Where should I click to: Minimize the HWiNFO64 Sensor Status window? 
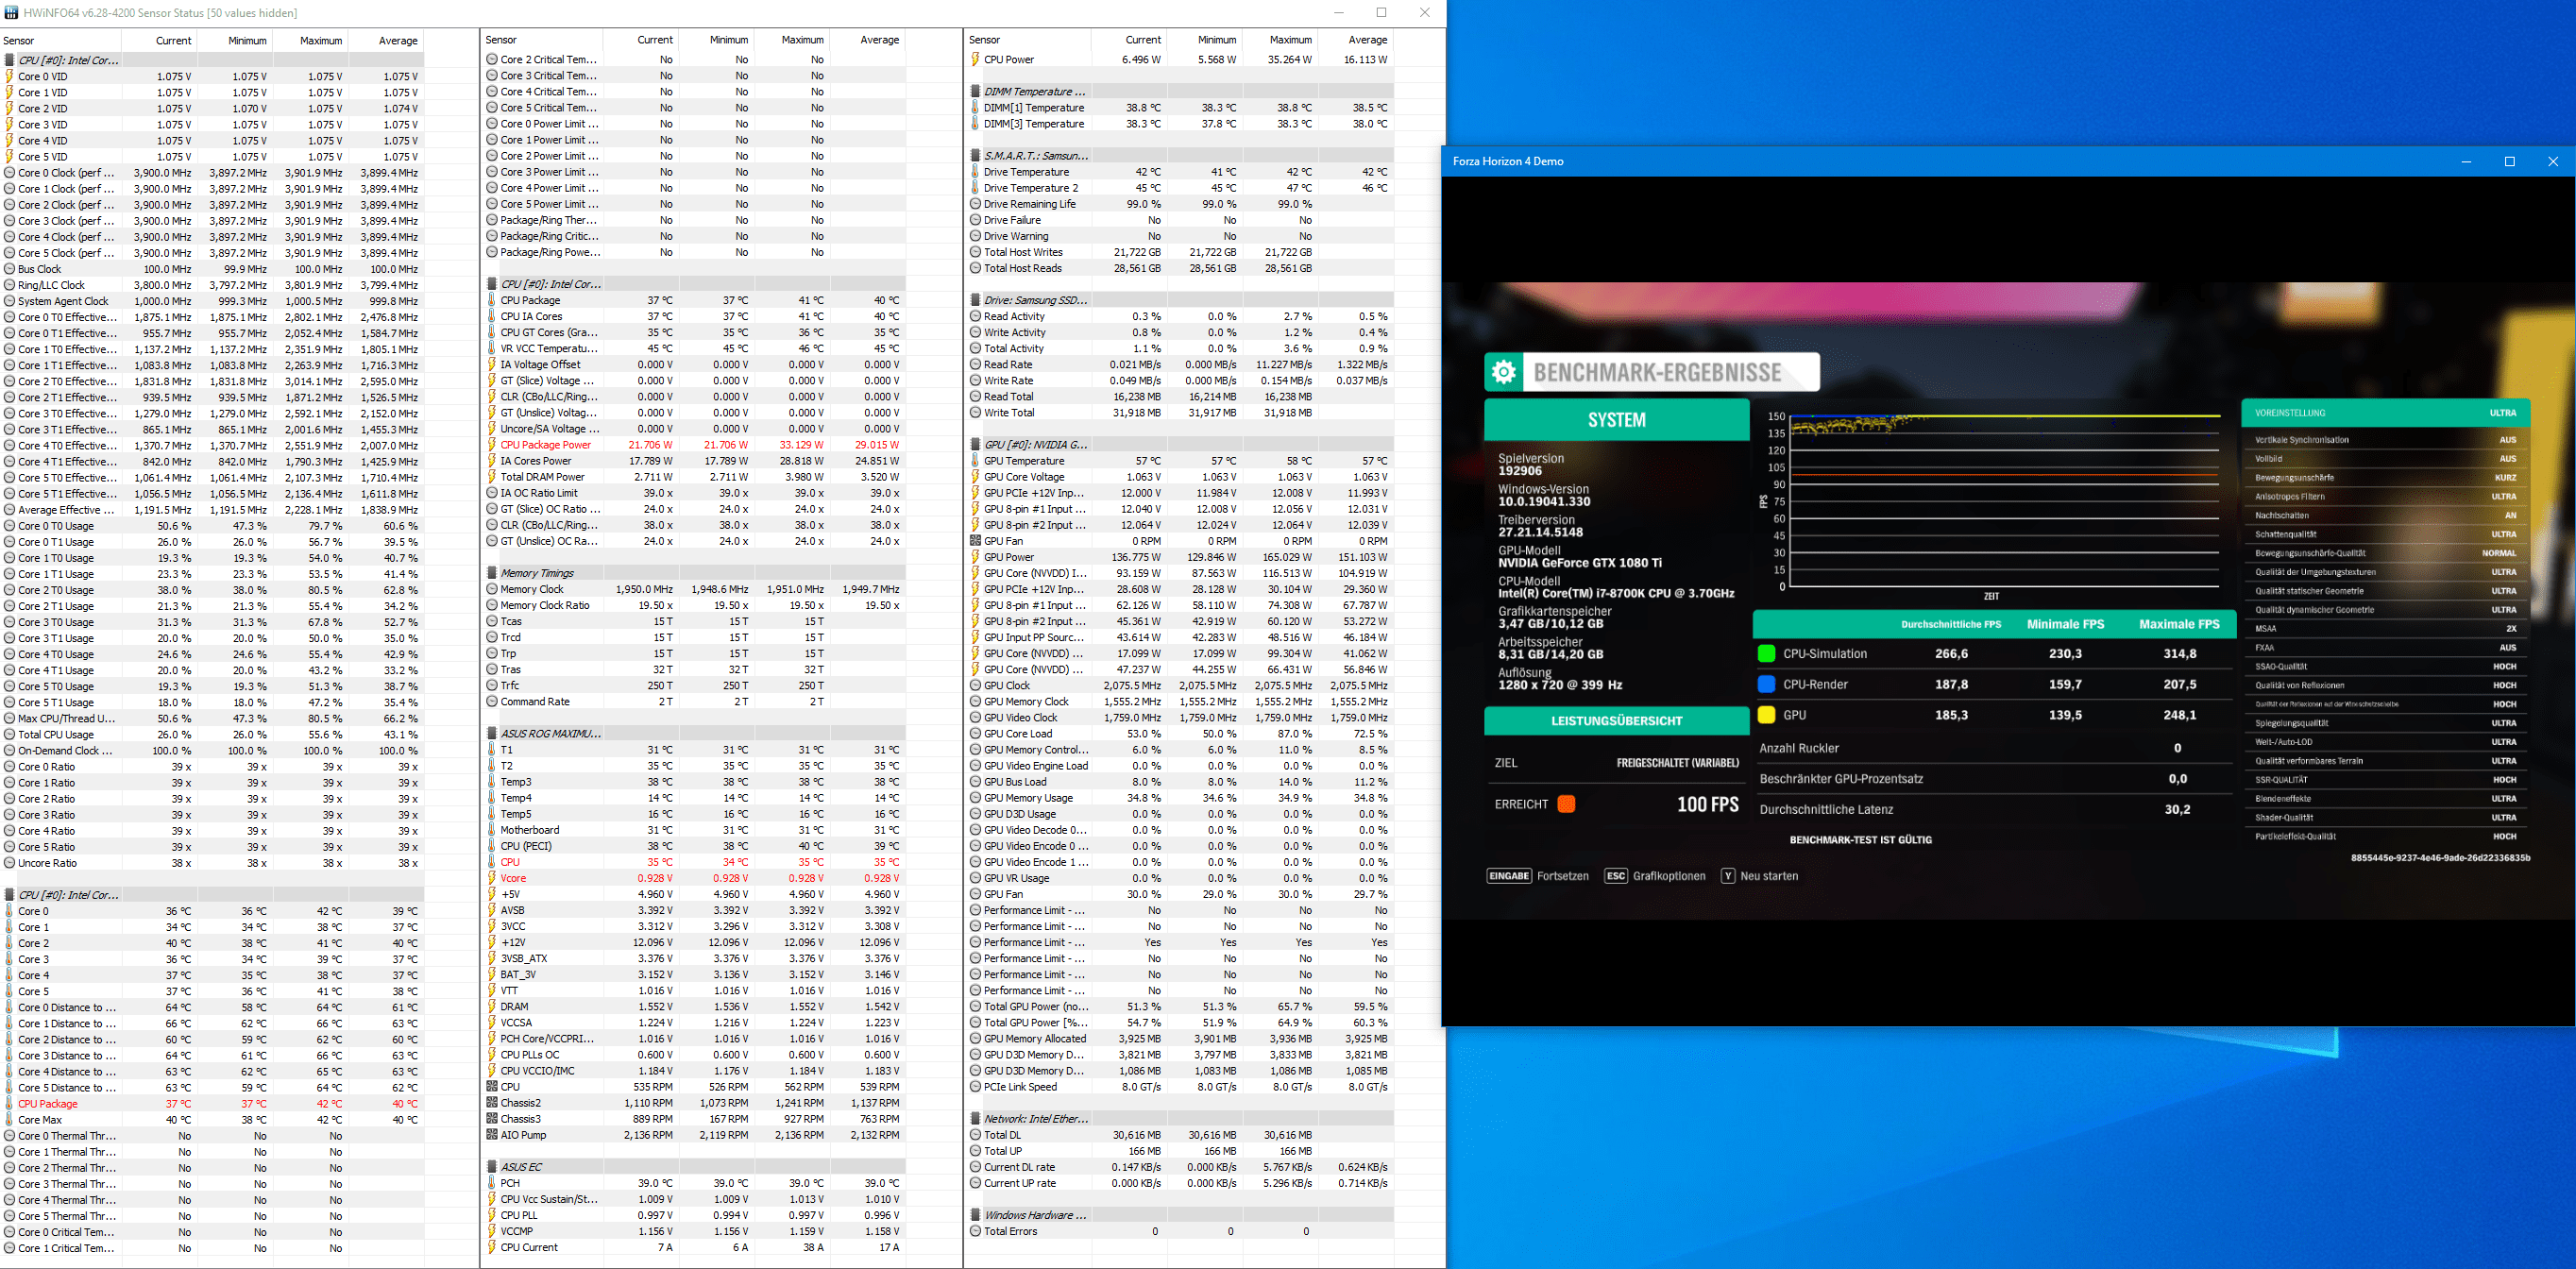[1338, 13]
